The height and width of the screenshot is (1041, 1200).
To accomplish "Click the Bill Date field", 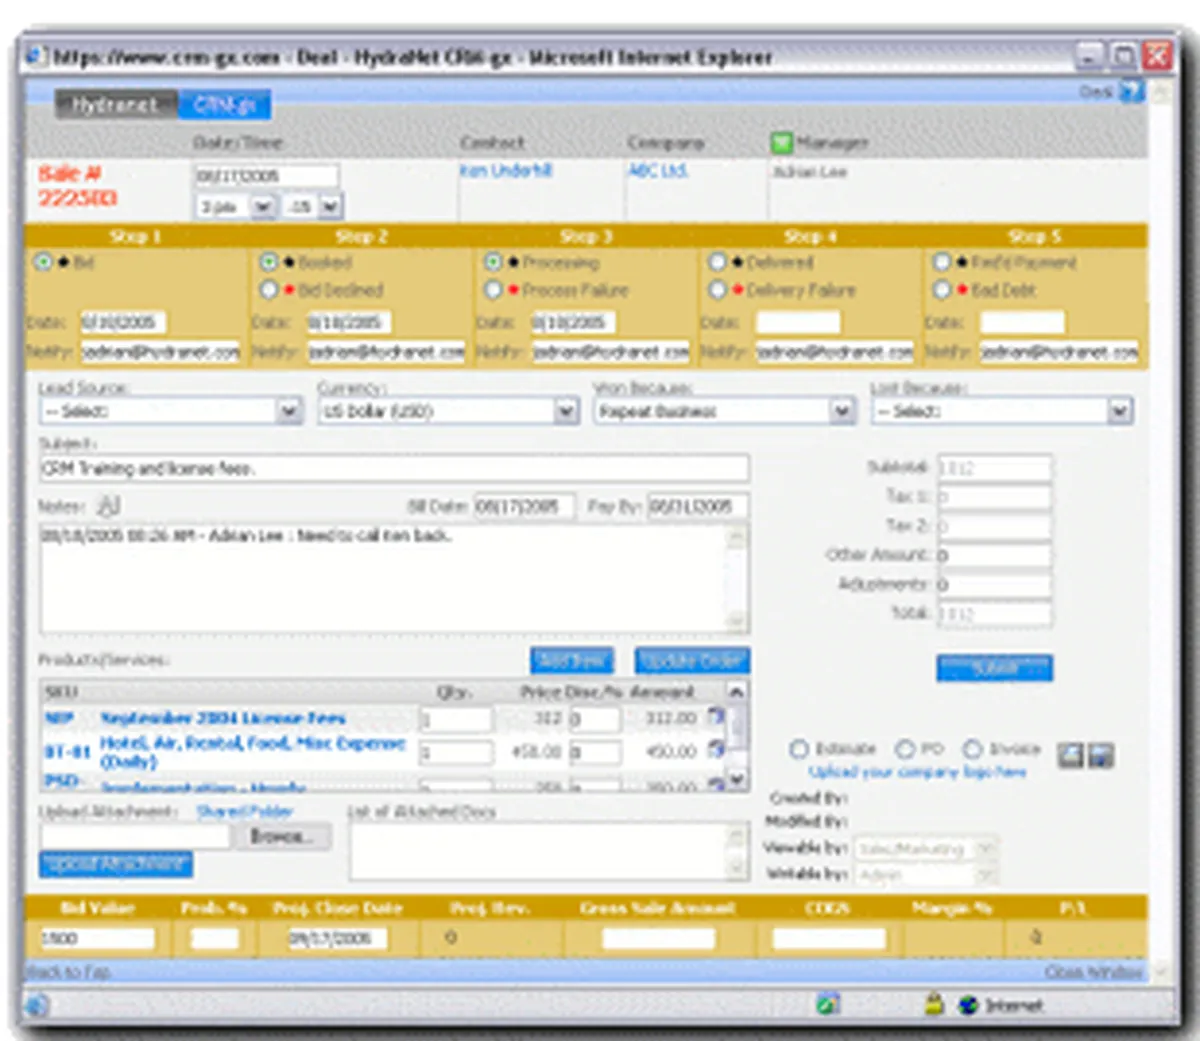I will [524, 506].
